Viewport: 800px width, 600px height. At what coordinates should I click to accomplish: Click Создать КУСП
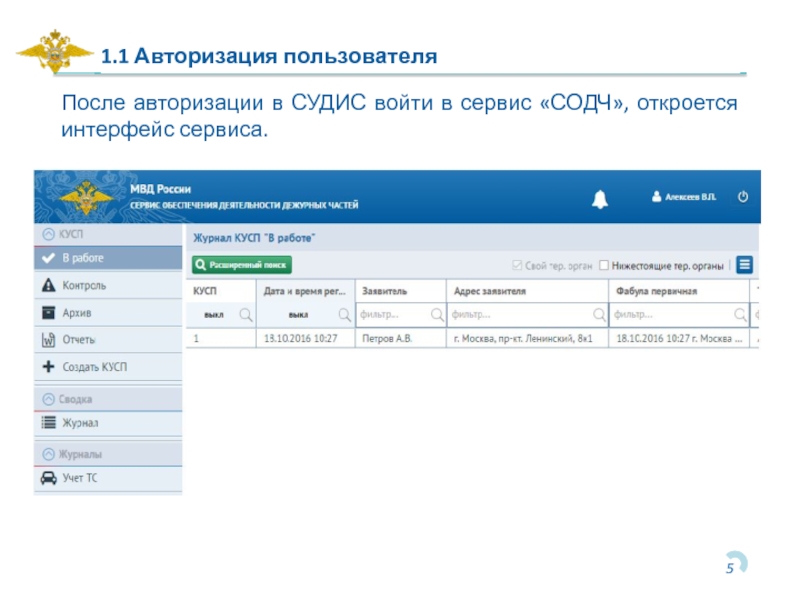point(108,367)
